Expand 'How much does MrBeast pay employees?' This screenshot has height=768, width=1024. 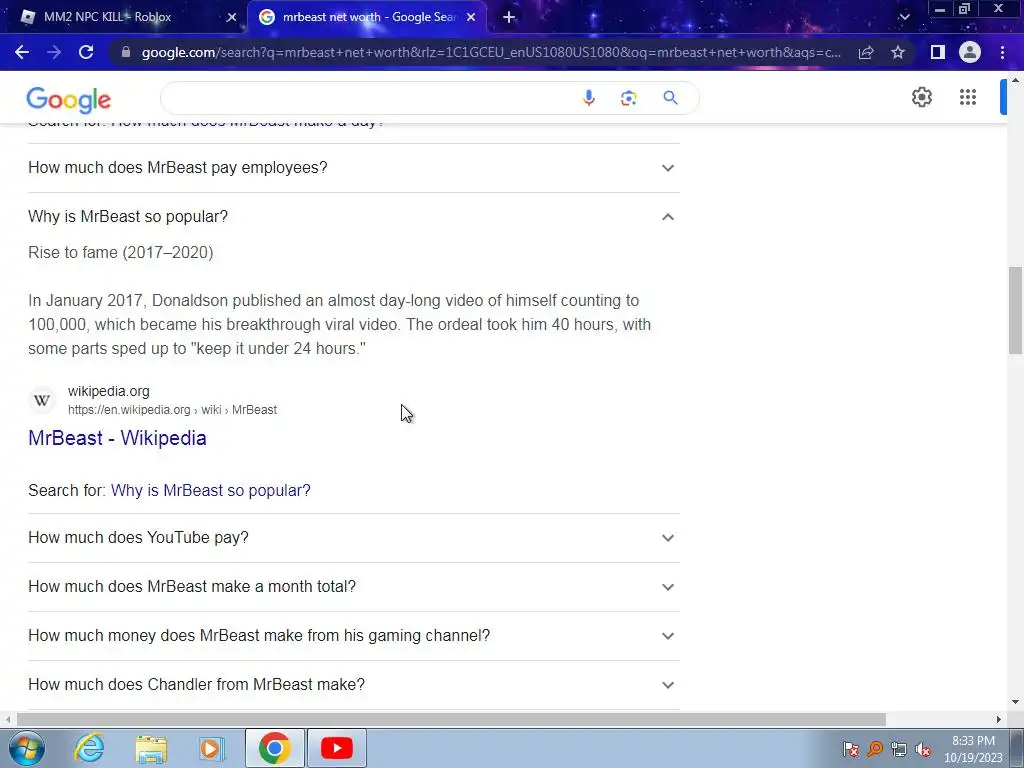353,168
